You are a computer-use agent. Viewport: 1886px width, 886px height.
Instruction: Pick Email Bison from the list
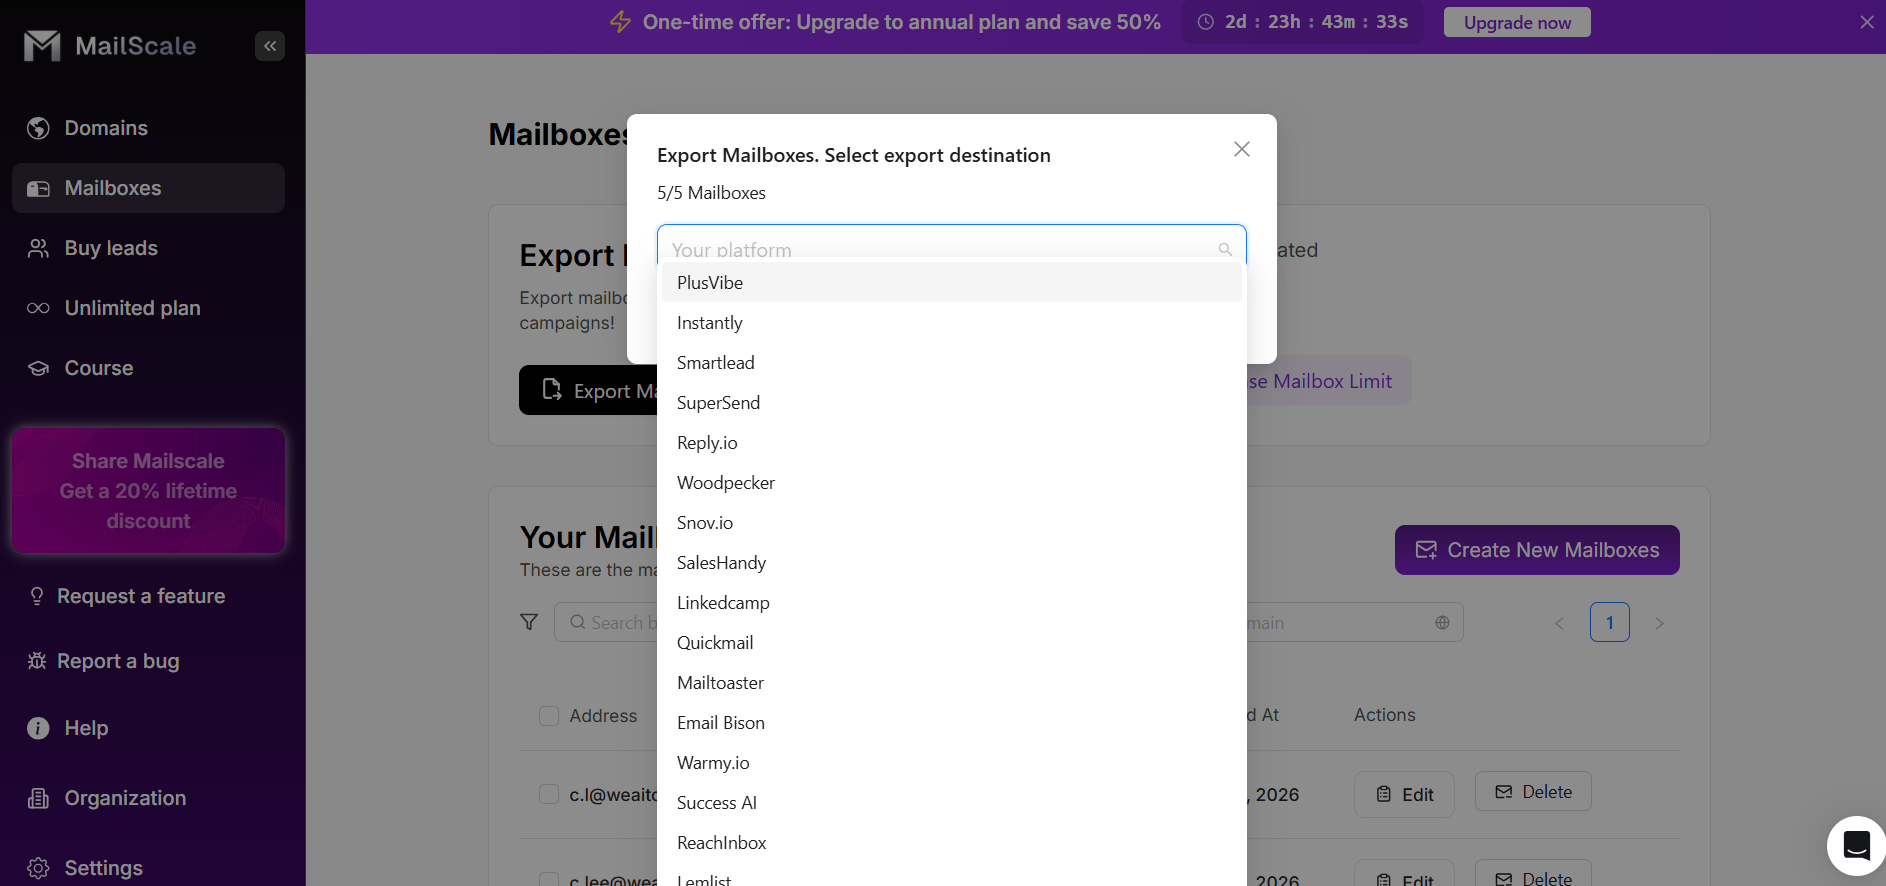[x=952, y=723]
